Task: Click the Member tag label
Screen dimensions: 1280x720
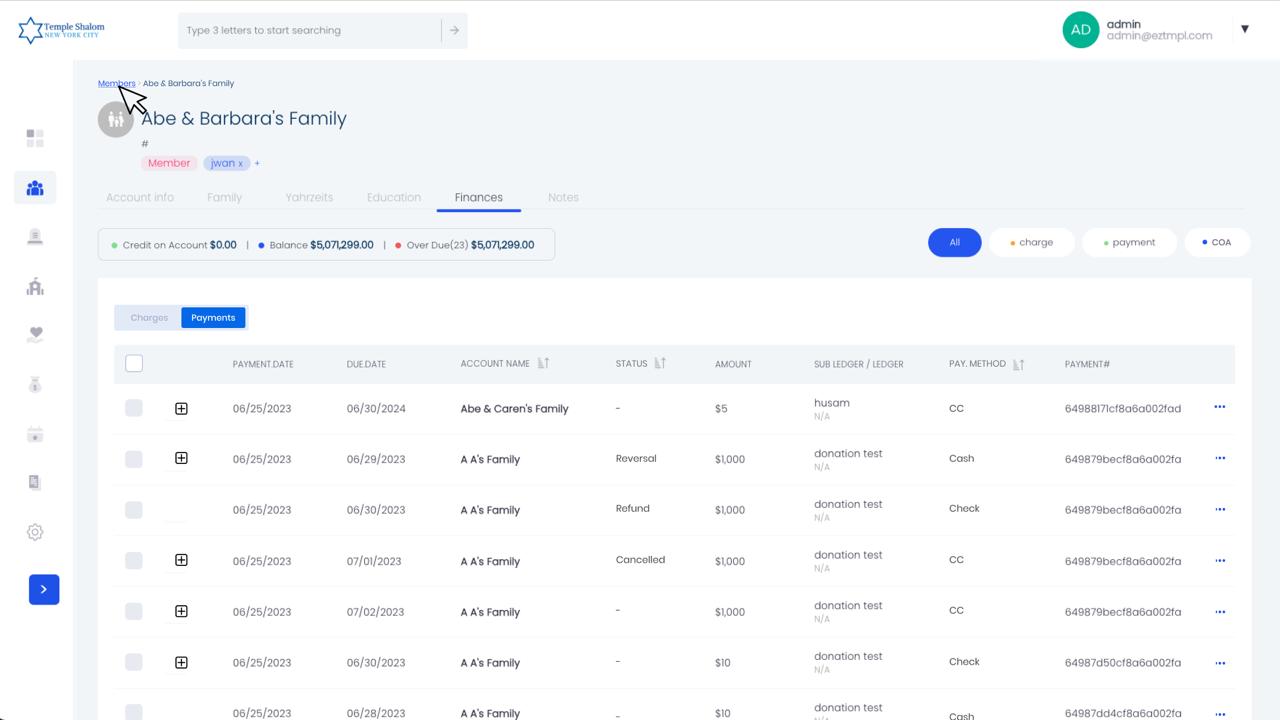Action: 169,163
